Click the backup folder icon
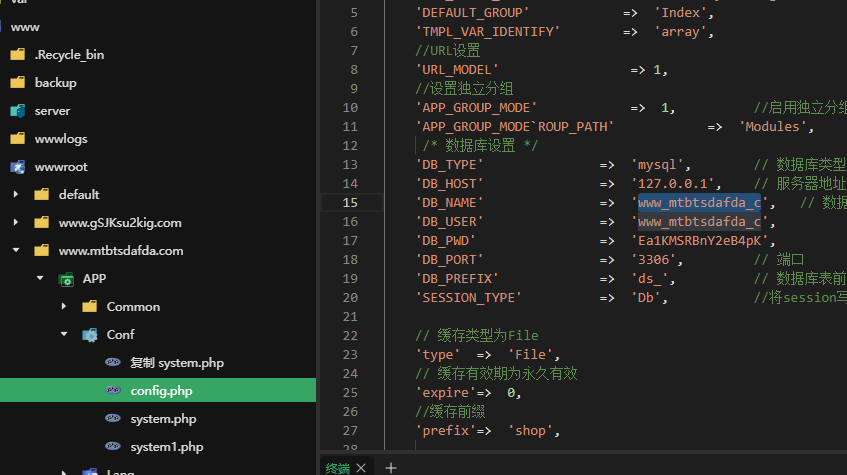The width and height of the screenshot is (847, 475). [x=17, y=83]
